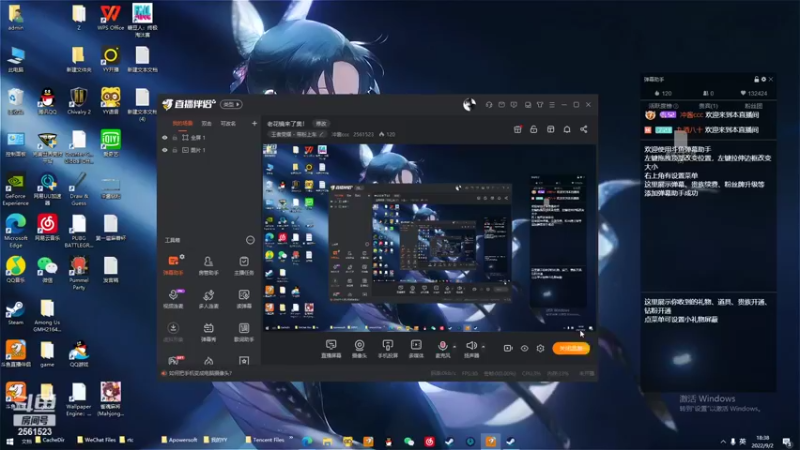The height and width of the screenshot is (450, 800).
Task: Open the Steam desktop icon
Action: click(x=15, y=313)
